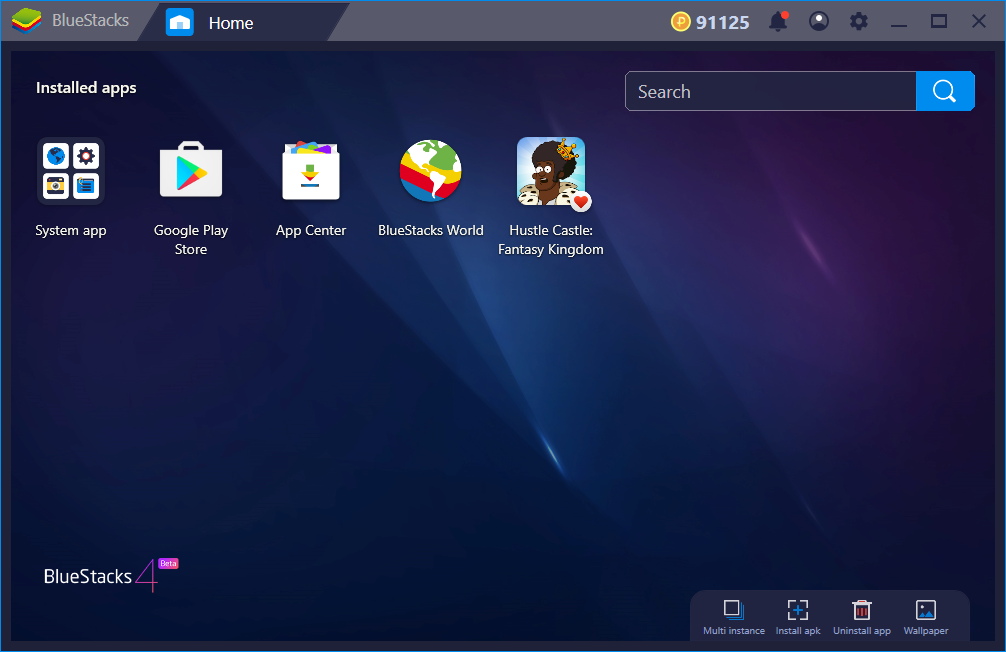
Task: Open the App Center icon
Action: pyautogui.click(x=311, y=171)
